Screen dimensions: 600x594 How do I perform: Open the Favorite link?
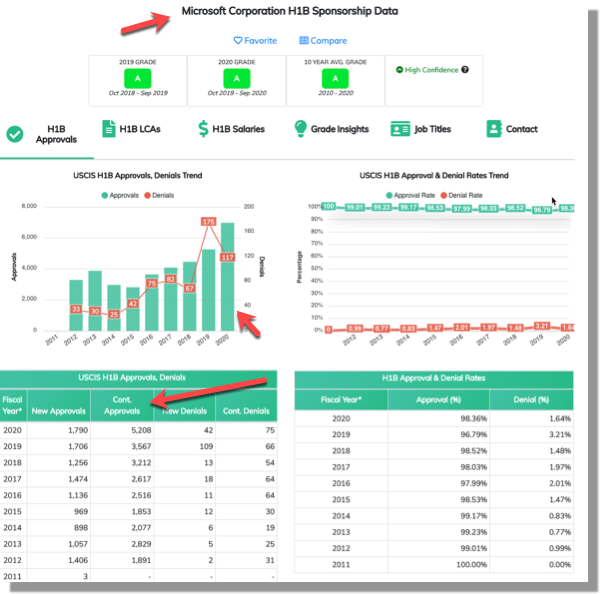tap(255, 41)
